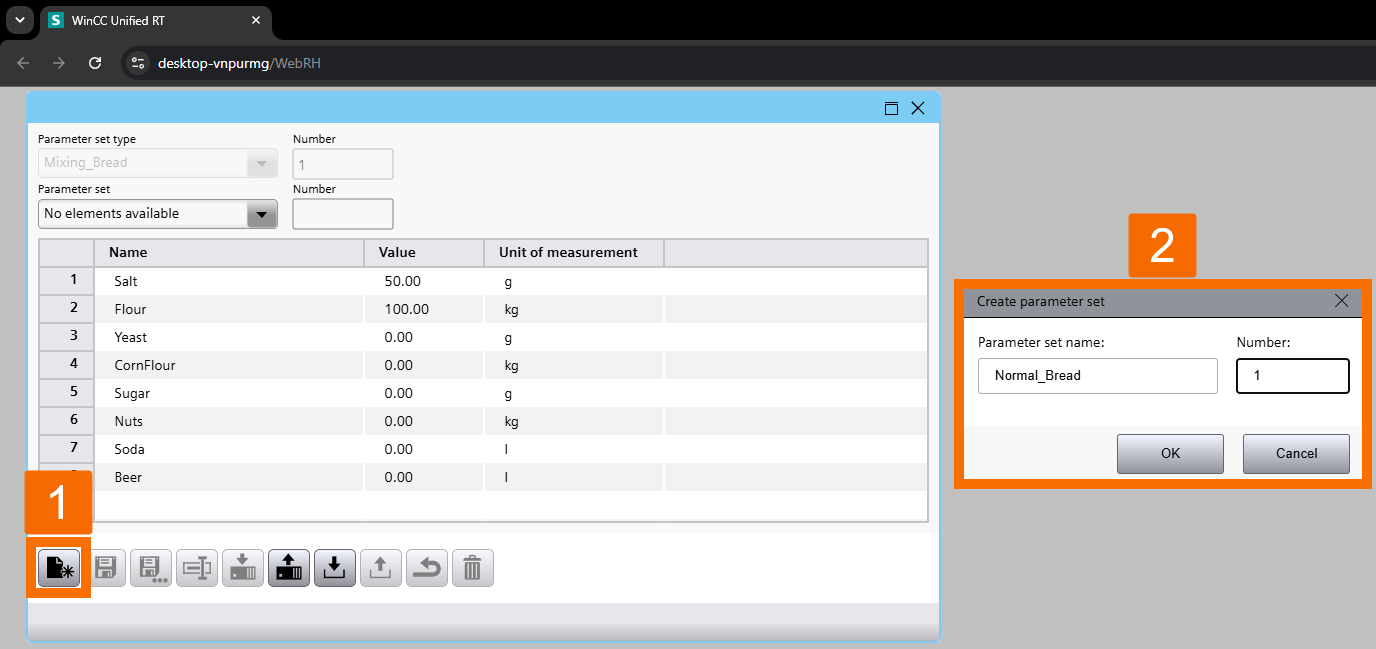Select the Sugar row name

pos(132,394)
